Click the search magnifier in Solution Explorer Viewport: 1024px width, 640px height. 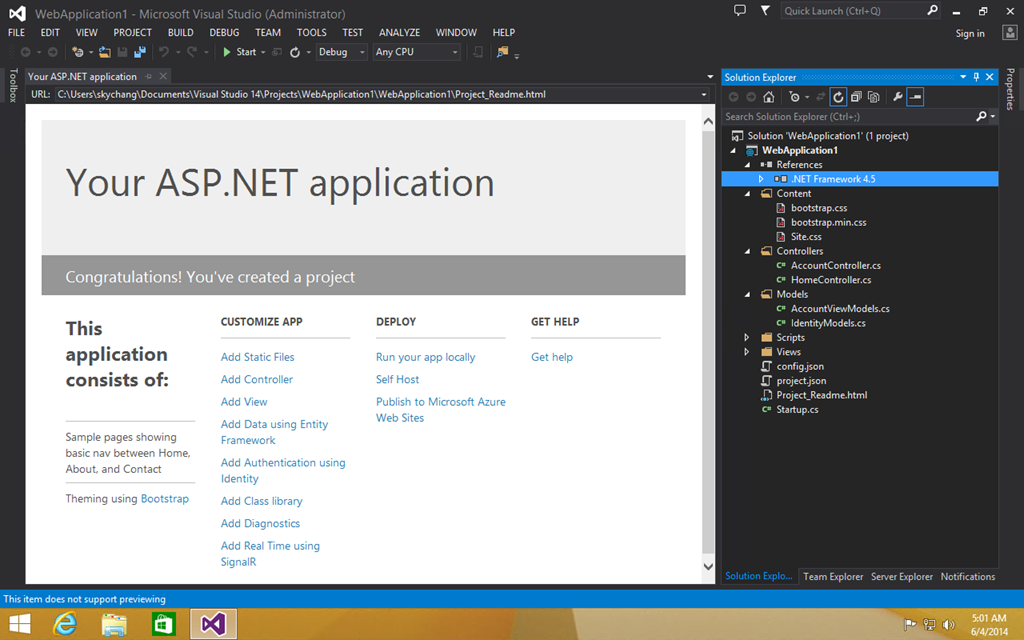click(981, 116)
